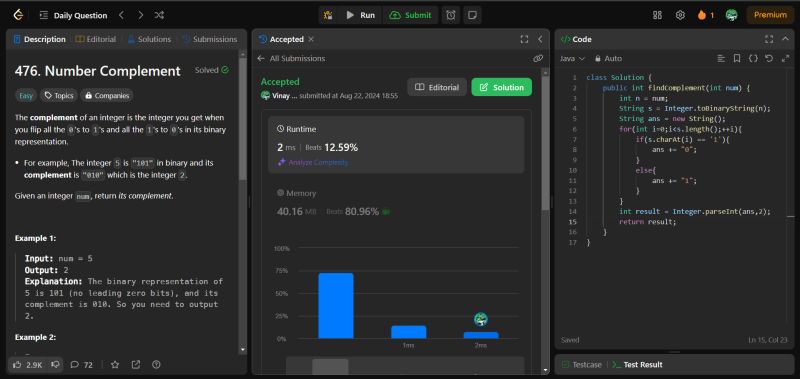
Task: Open the Testcase tab
Action: [582, 365]
